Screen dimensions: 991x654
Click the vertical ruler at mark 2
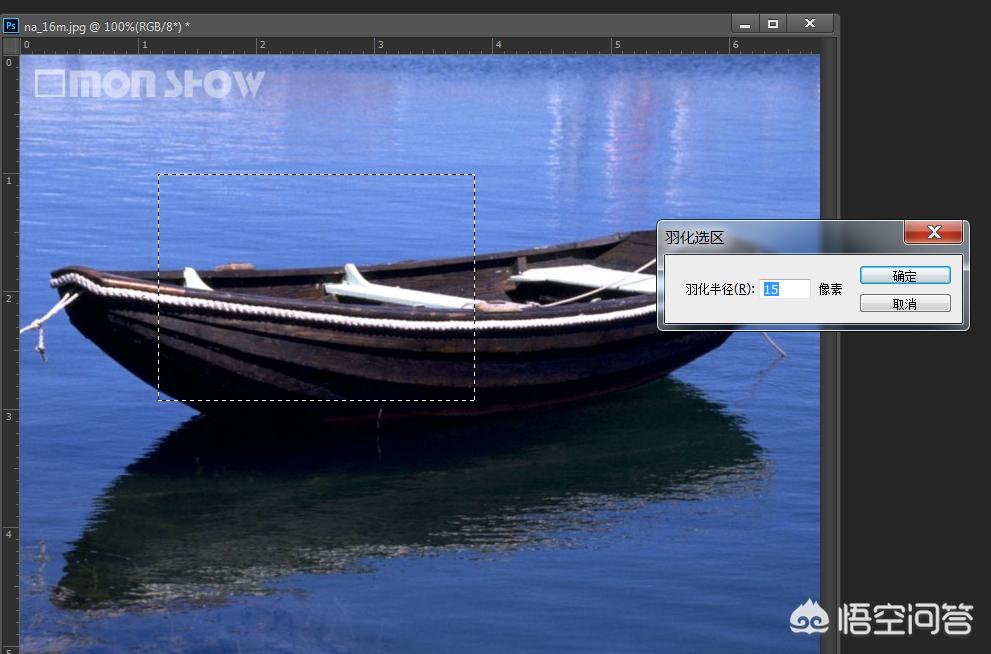(x=10, y=298)
